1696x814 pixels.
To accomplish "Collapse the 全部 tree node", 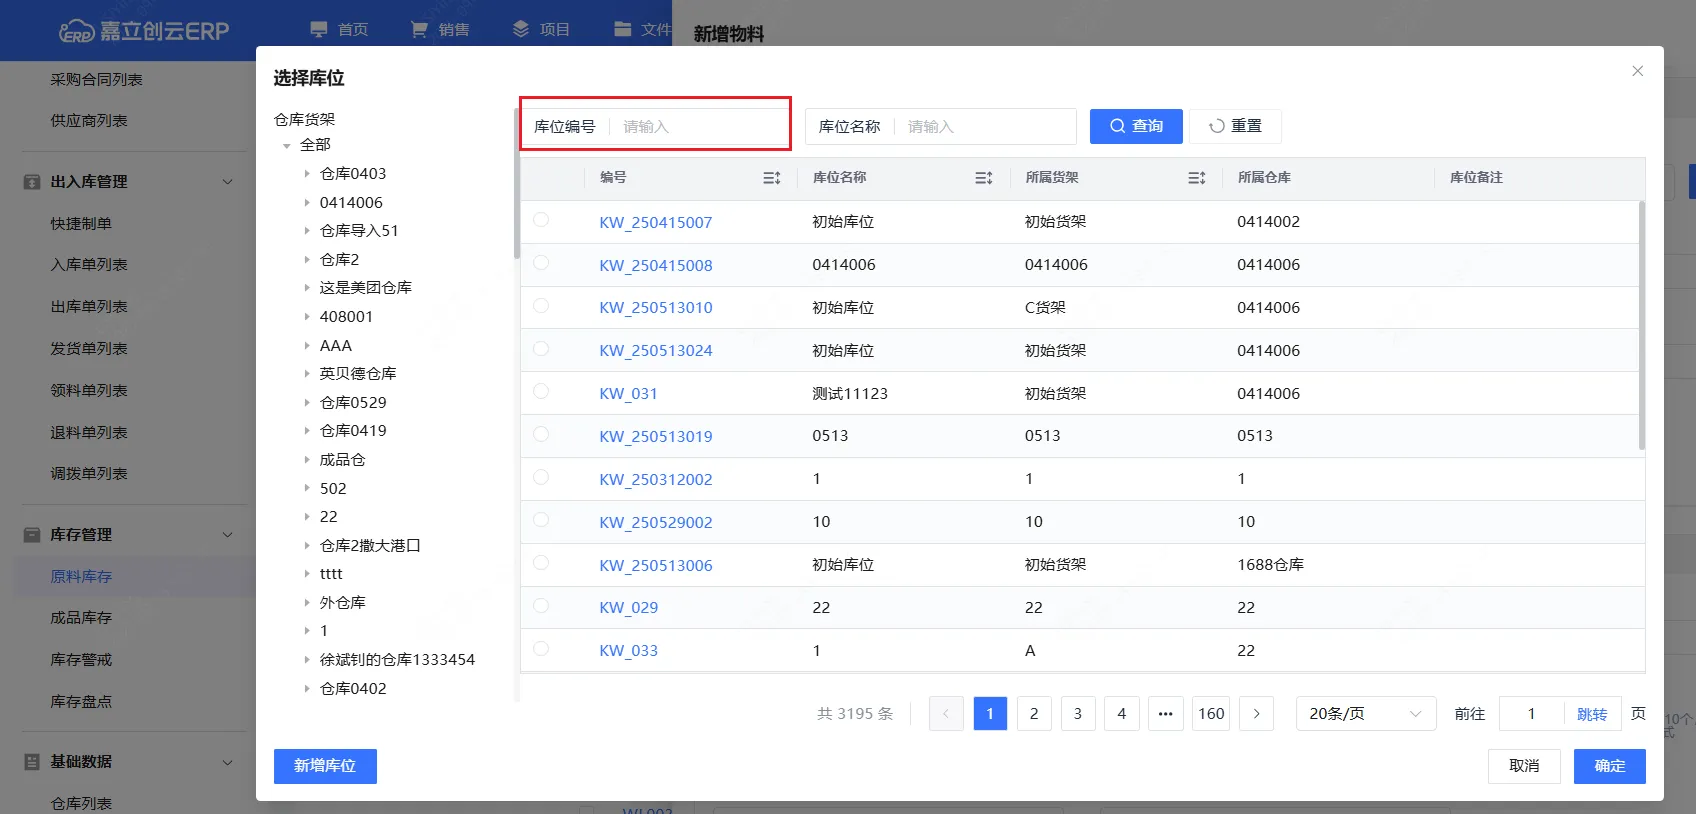I will [287, 146].
